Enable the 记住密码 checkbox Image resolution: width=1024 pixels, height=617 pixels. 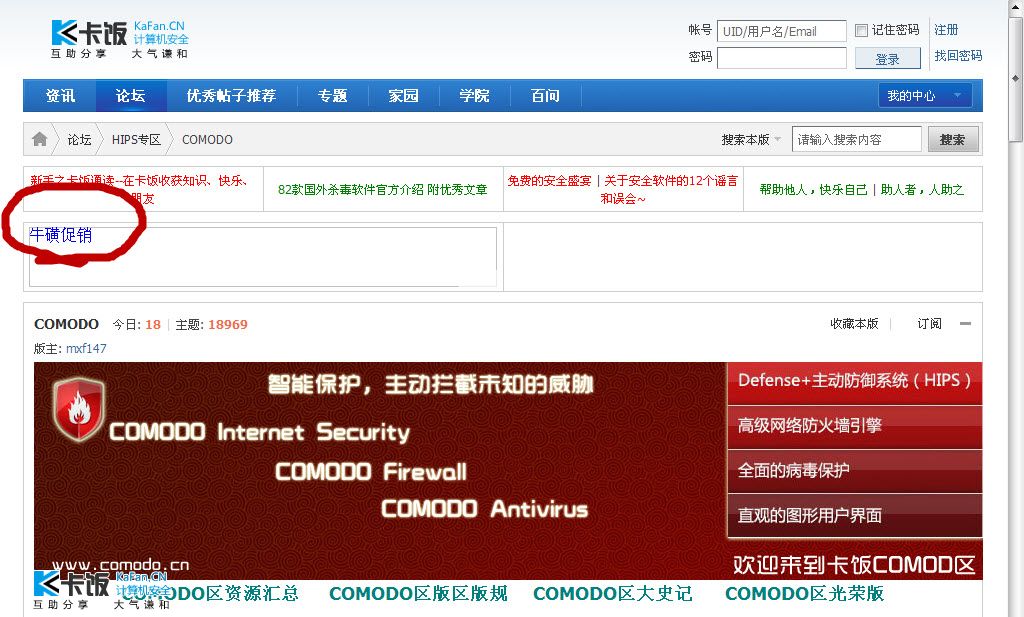click(x=861, y=30)
